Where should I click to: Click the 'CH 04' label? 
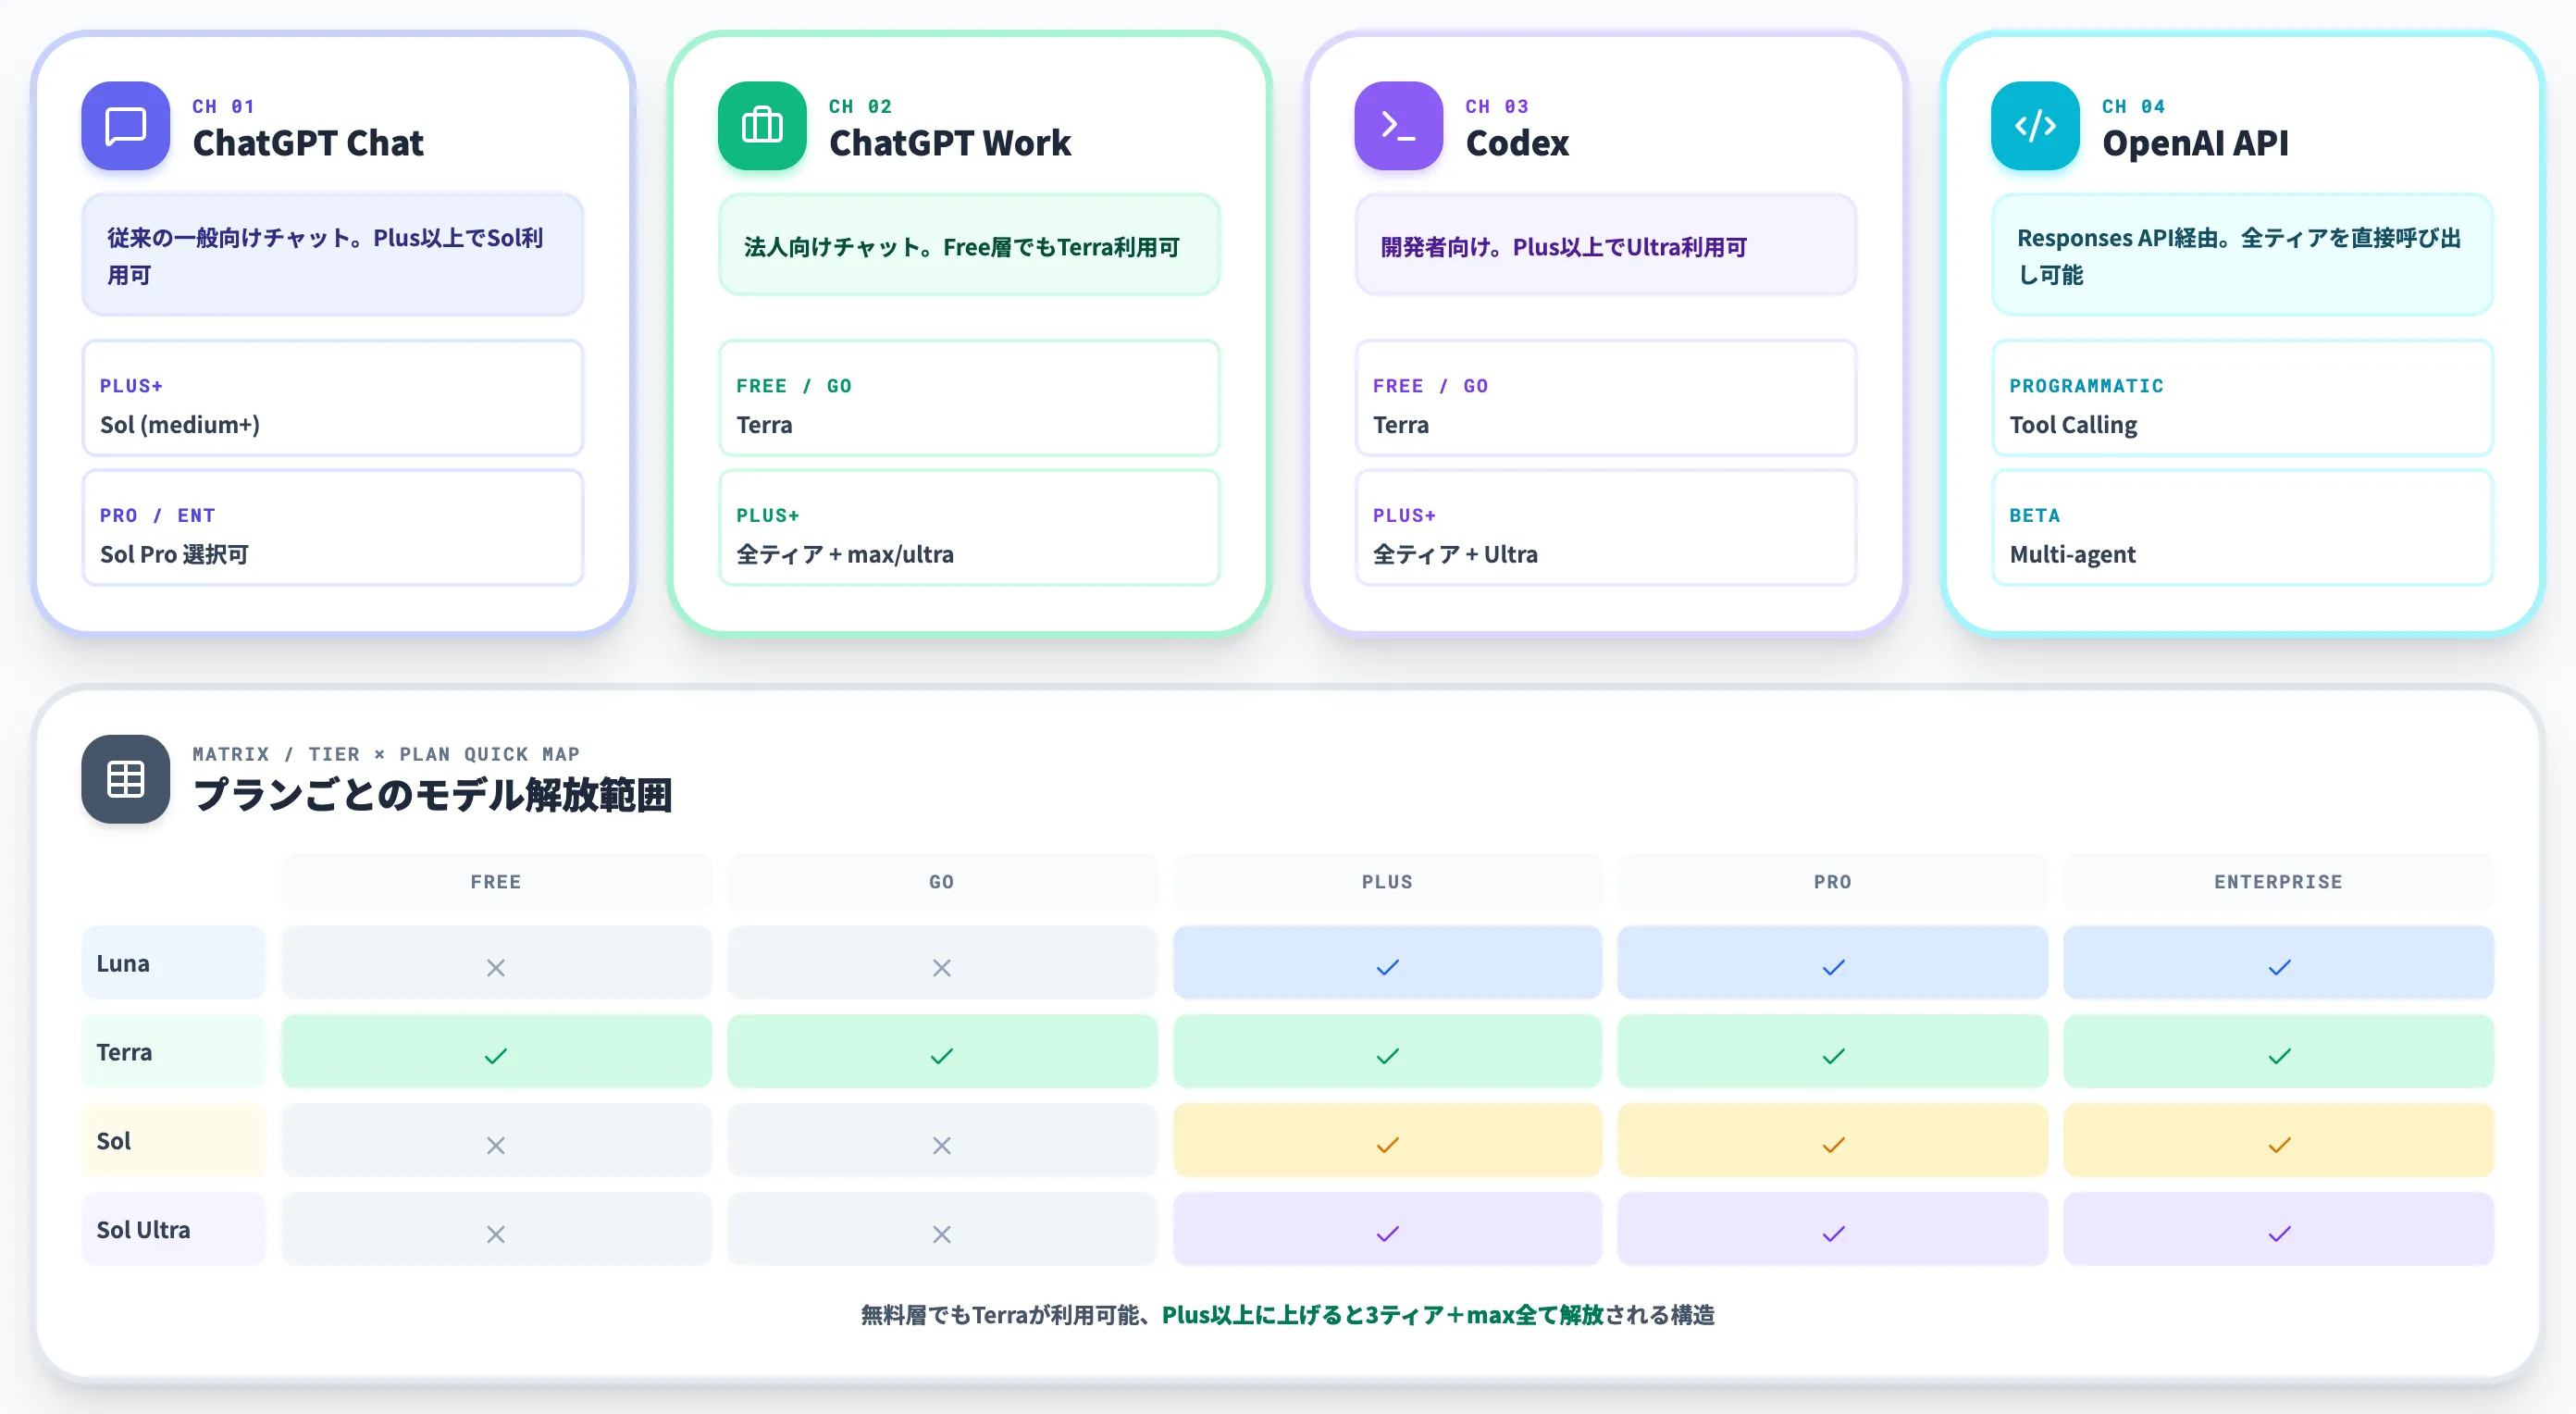[x=2133, y=106]
